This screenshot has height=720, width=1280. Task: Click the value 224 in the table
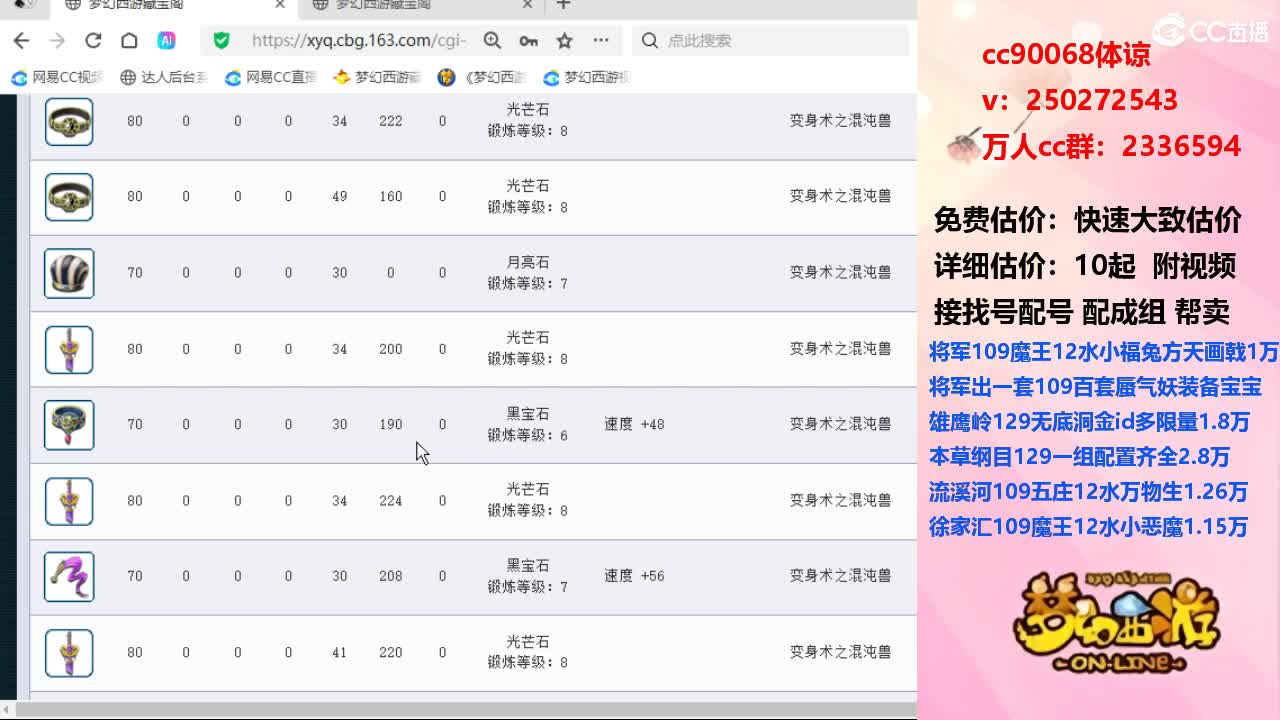[x=390, y=501]
